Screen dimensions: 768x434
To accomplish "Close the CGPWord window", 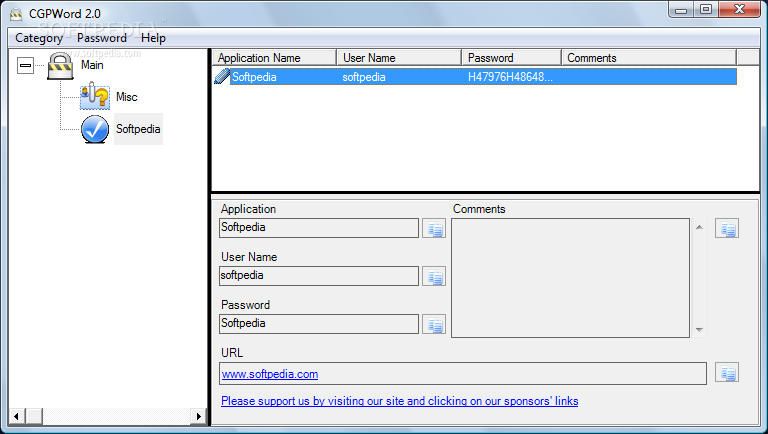I will pyautogui.click(x=740, y=9).
